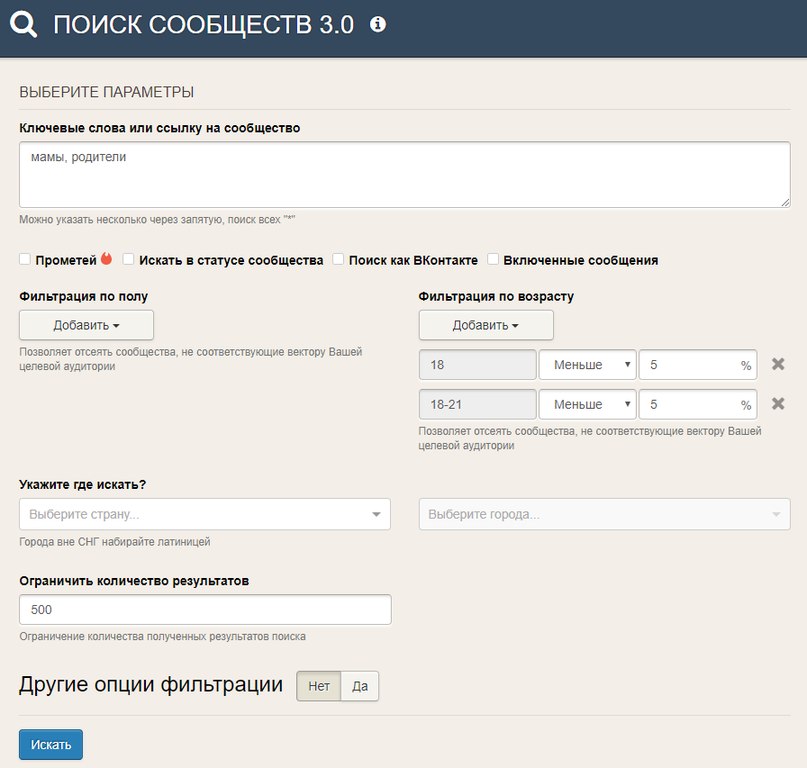Open age filter Добавить dropdown
The width and height of the screenshot is (807, 768).
click(485, 325)
